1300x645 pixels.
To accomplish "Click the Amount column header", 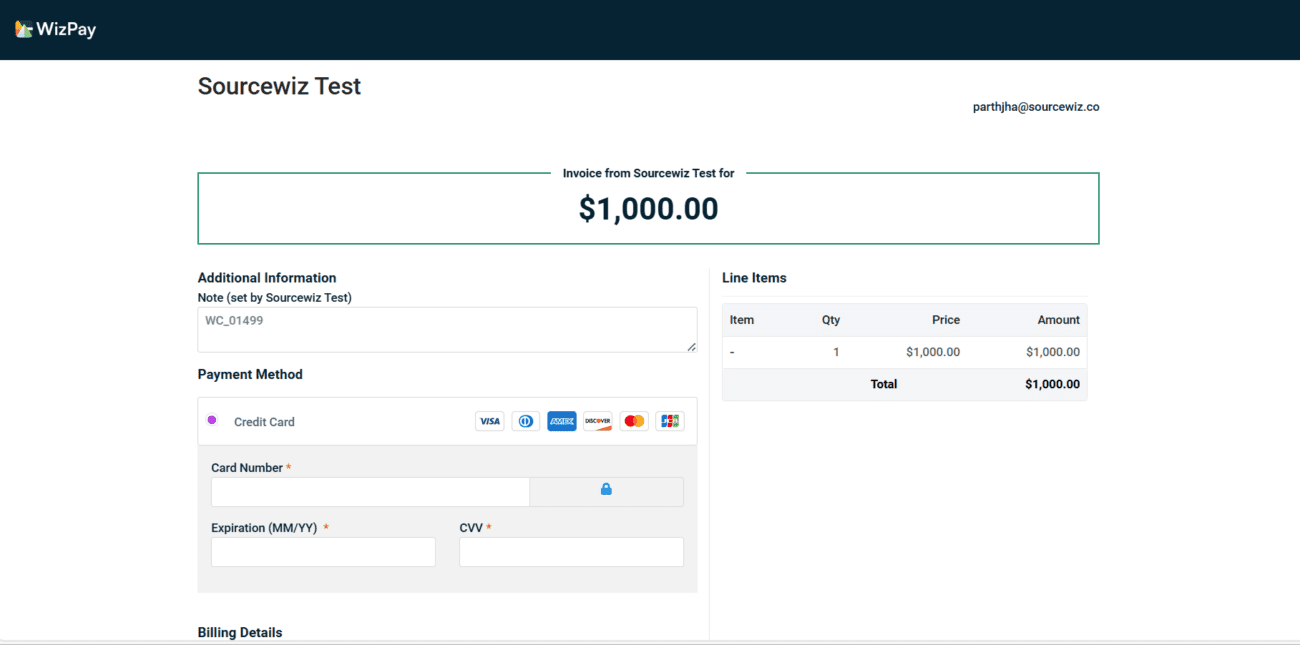I will (1058, 320).
